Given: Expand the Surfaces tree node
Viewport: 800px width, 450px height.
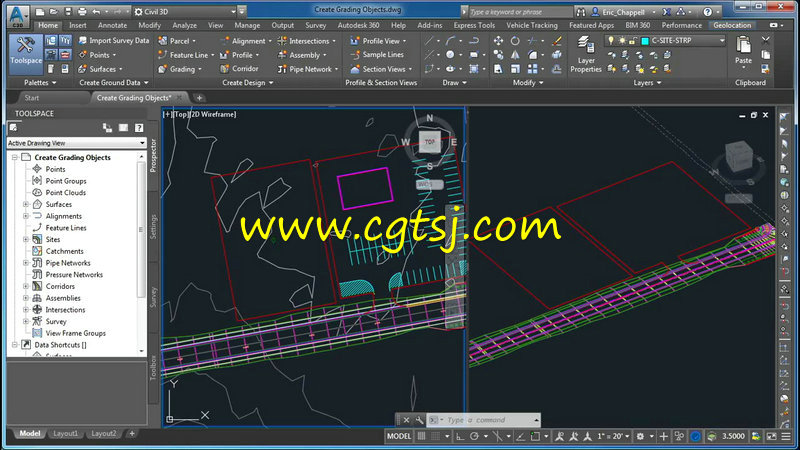Looking at the screenshot, I should (x=26, y=204).
